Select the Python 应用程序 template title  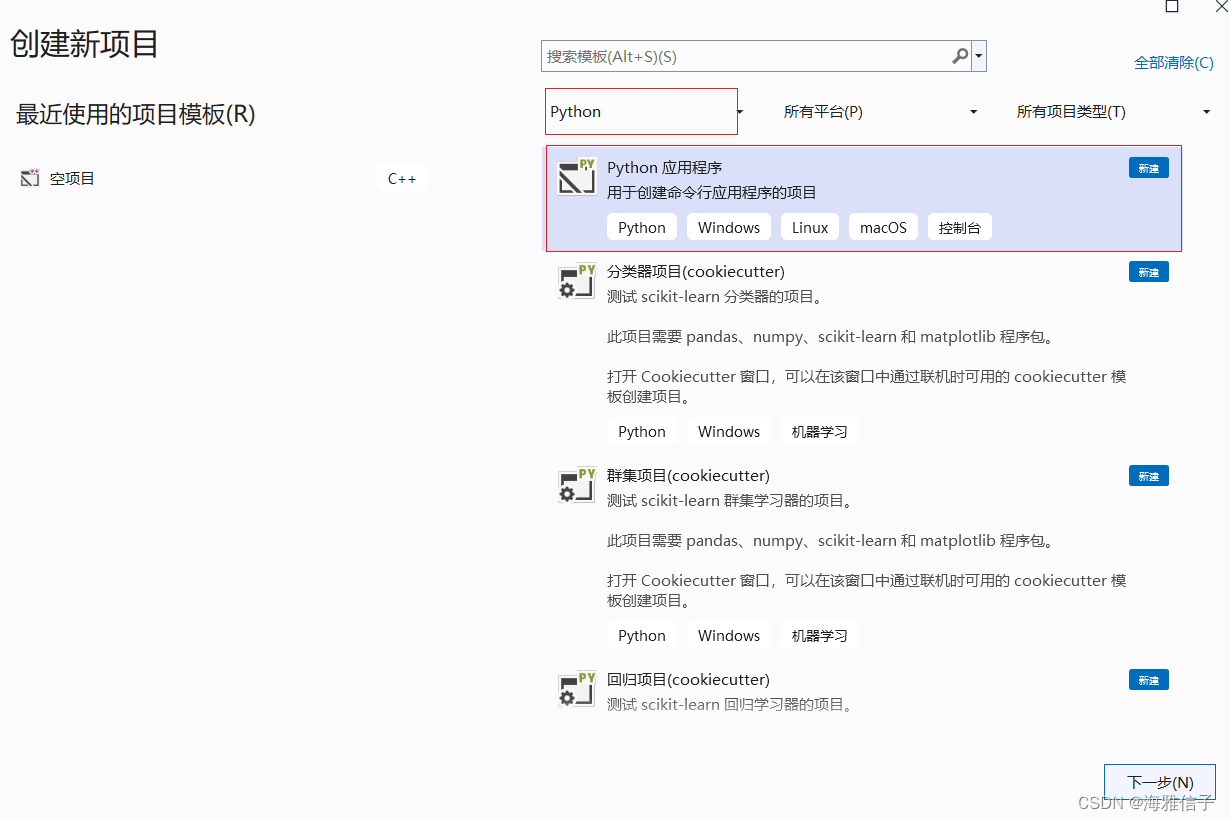click(x=664, y=167)
